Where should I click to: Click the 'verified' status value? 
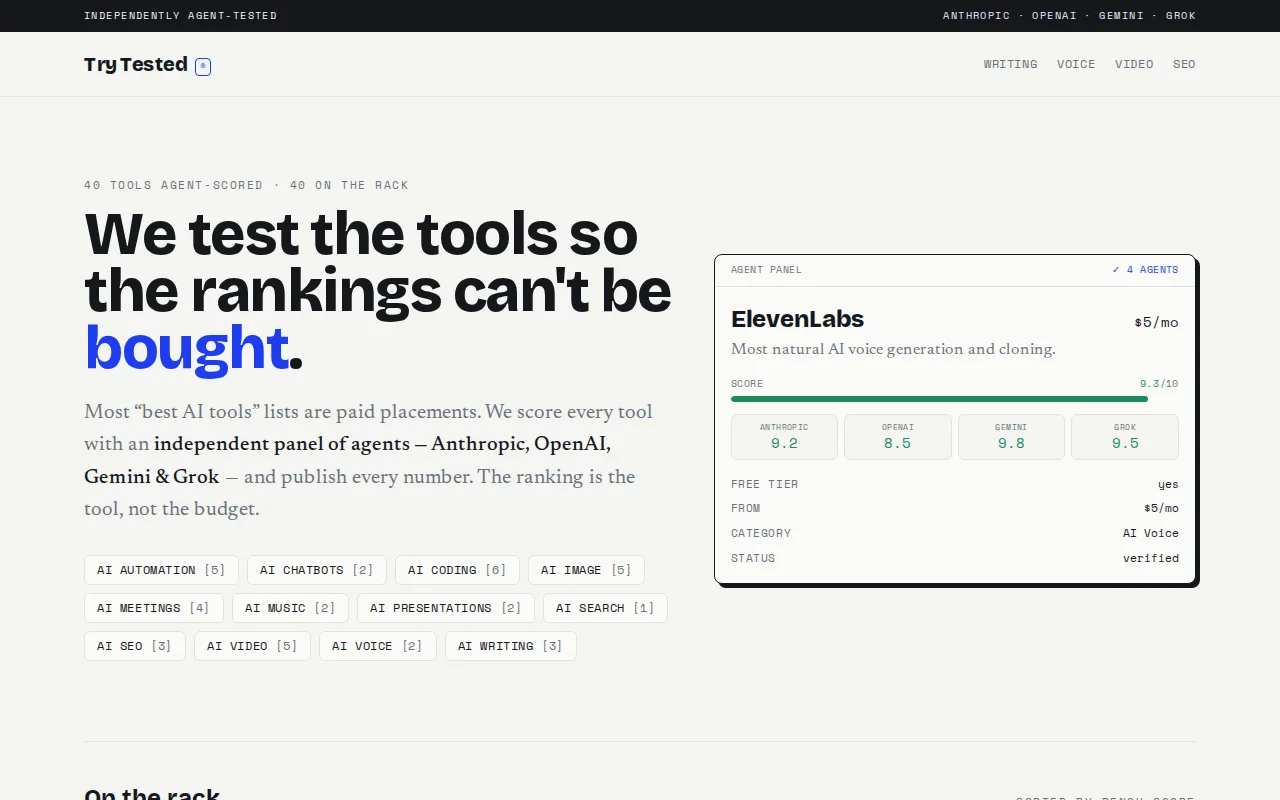click(1151, 558)
